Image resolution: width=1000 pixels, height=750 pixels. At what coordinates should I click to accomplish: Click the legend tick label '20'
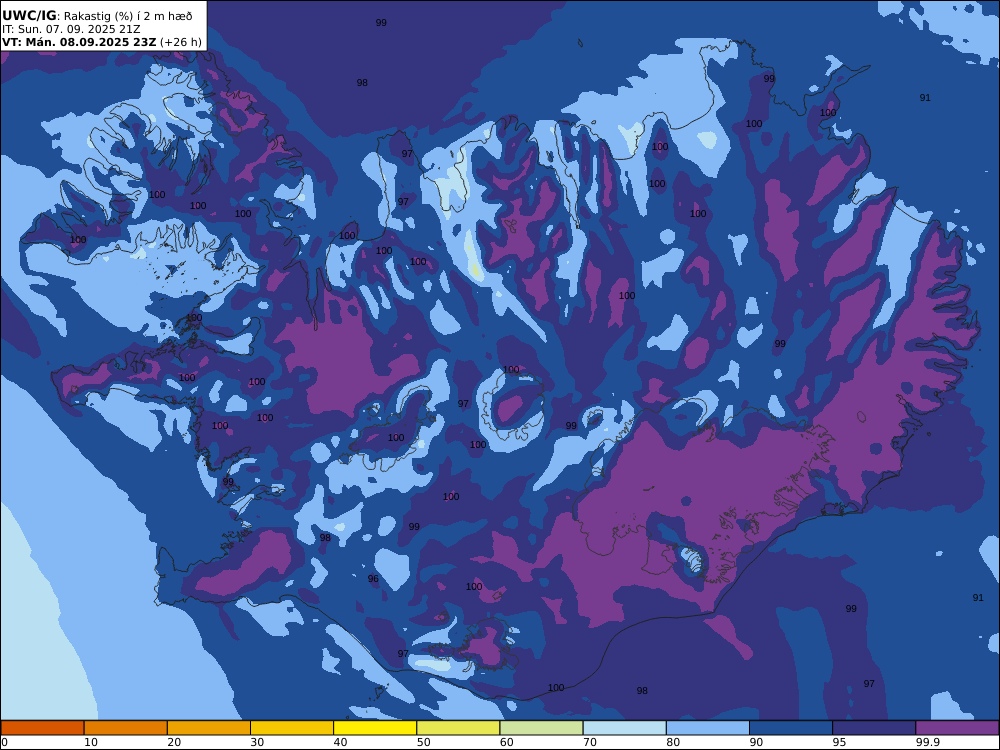coord(174,742)
